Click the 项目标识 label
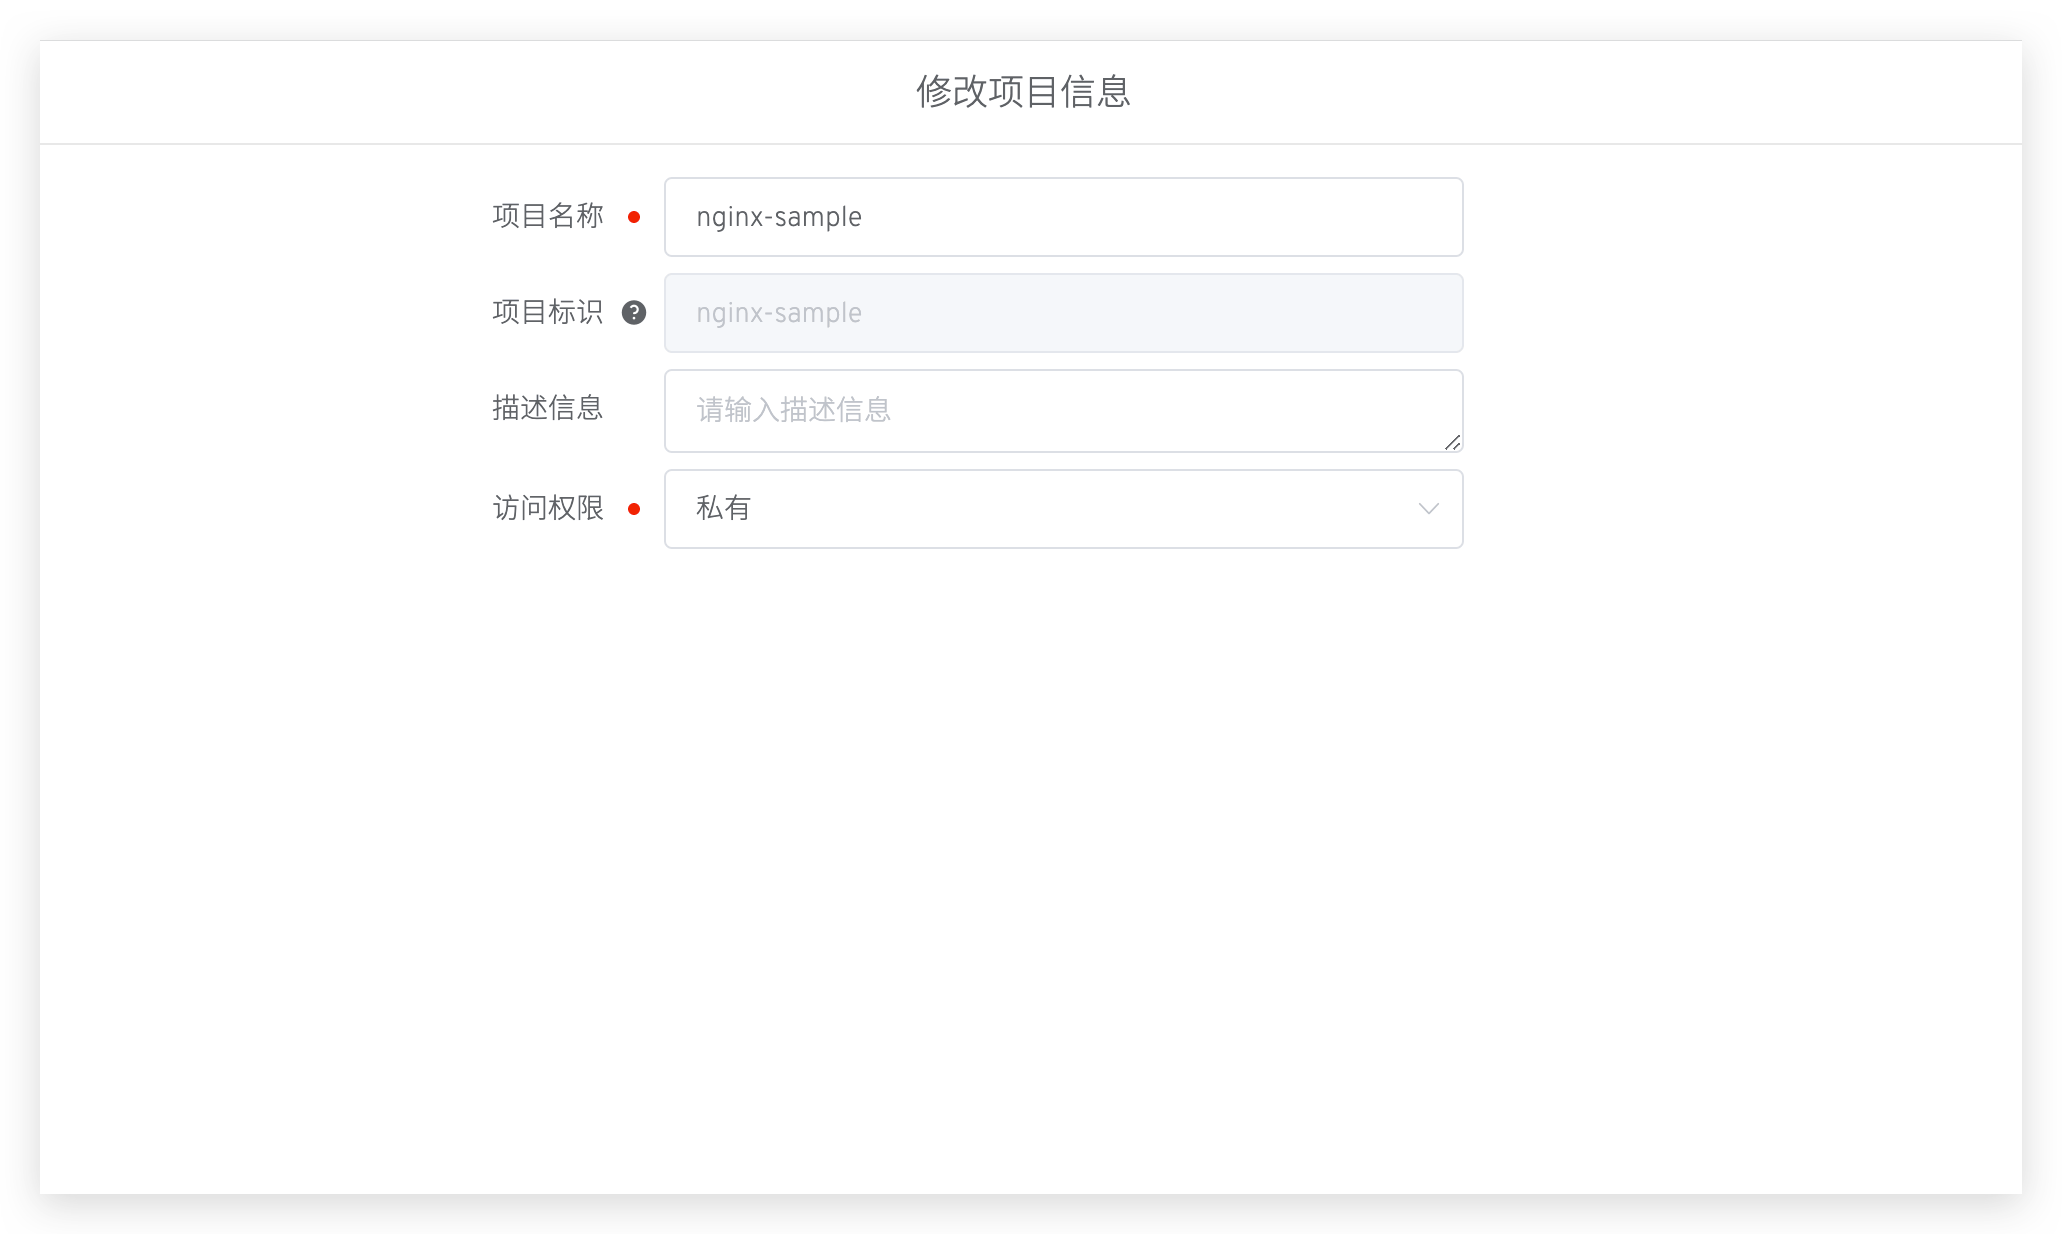 pyautogui.click(x=548, y=312)
